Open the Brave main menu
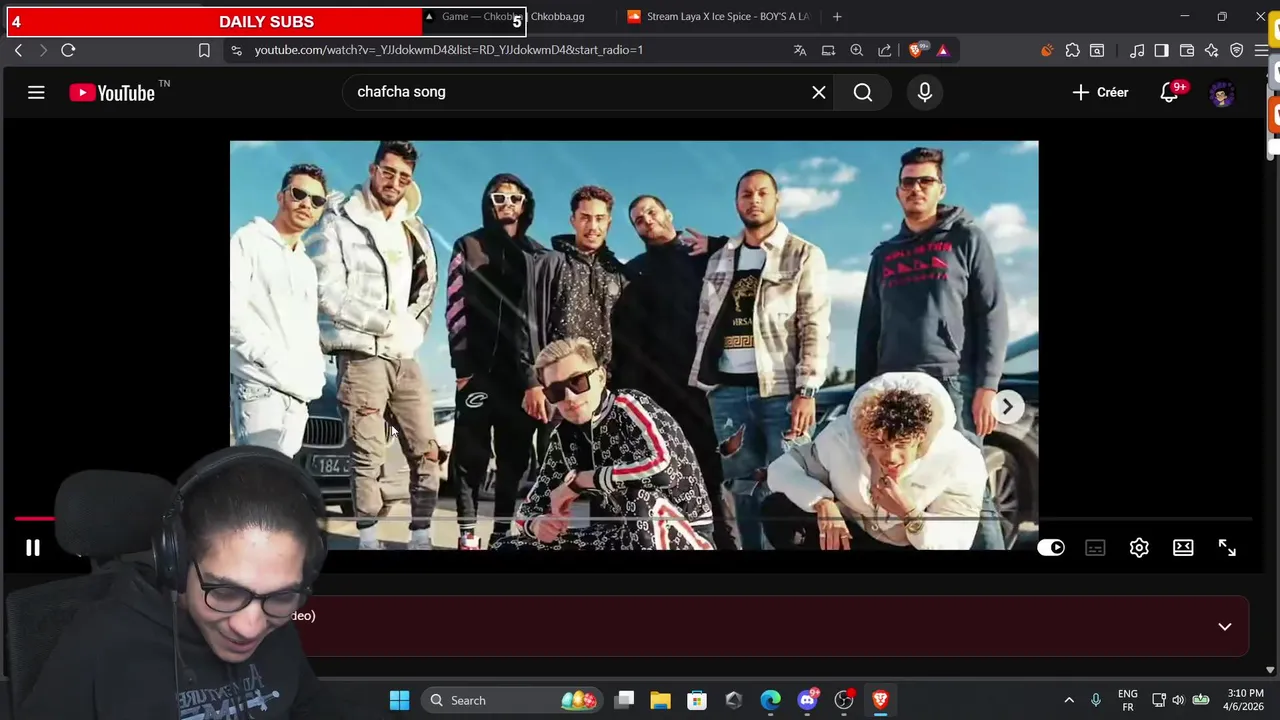 (1261, 50)
